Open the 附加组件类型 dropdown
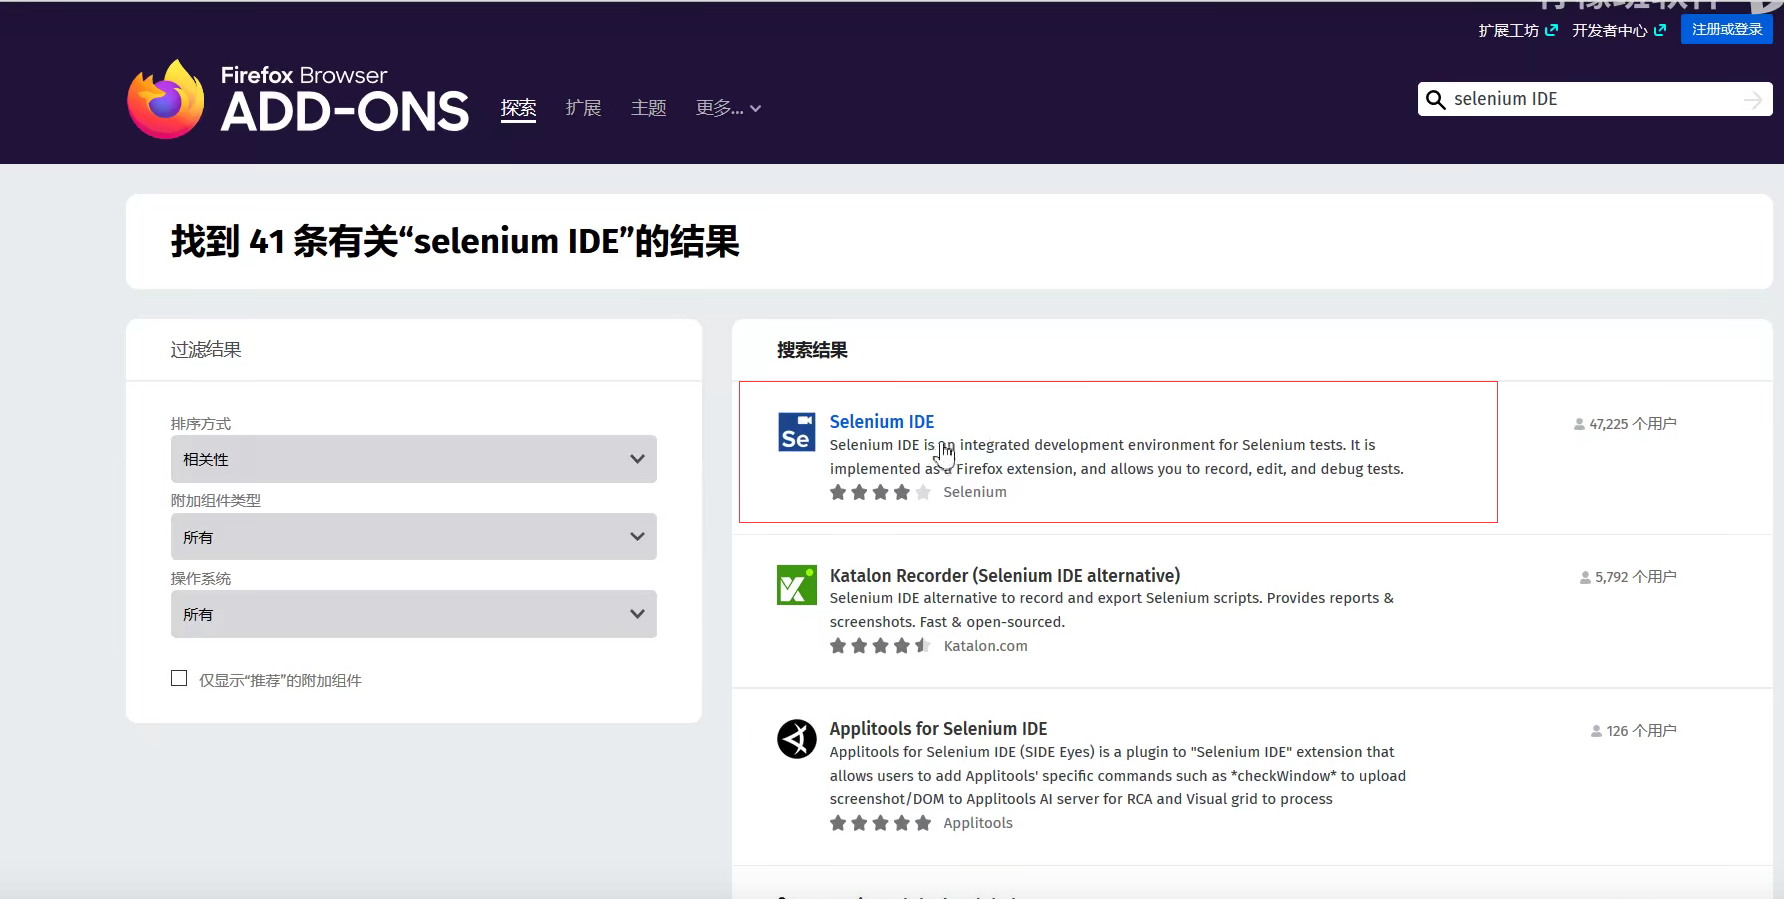The image size is (1784, 899). (x=413, y=537)
